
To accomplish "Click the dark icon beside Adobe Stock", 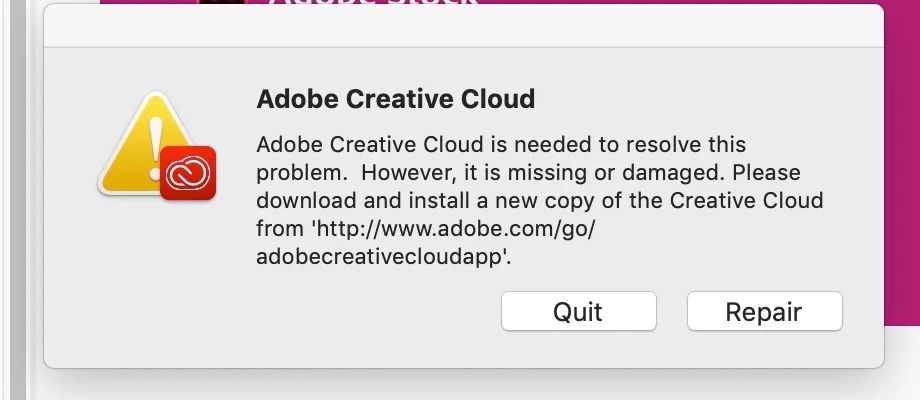I will click(220, 4).
